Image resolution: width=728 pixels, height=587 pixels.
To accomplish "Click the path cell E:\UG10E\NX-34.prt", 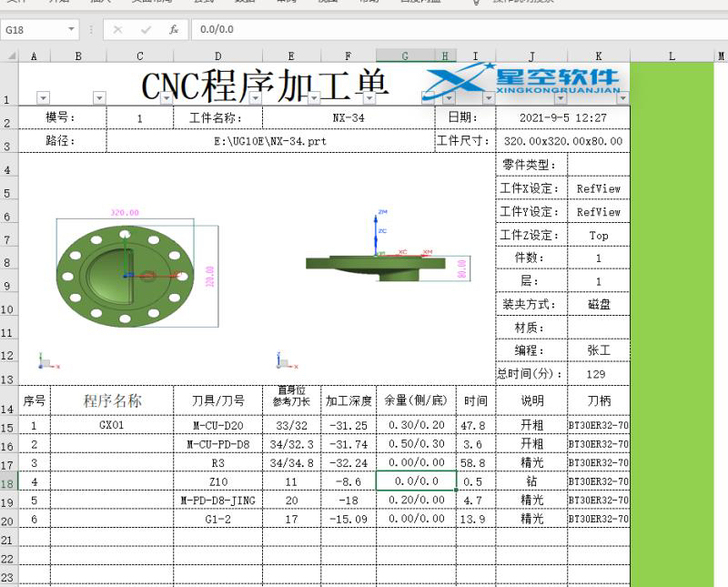I will (270, 141).
